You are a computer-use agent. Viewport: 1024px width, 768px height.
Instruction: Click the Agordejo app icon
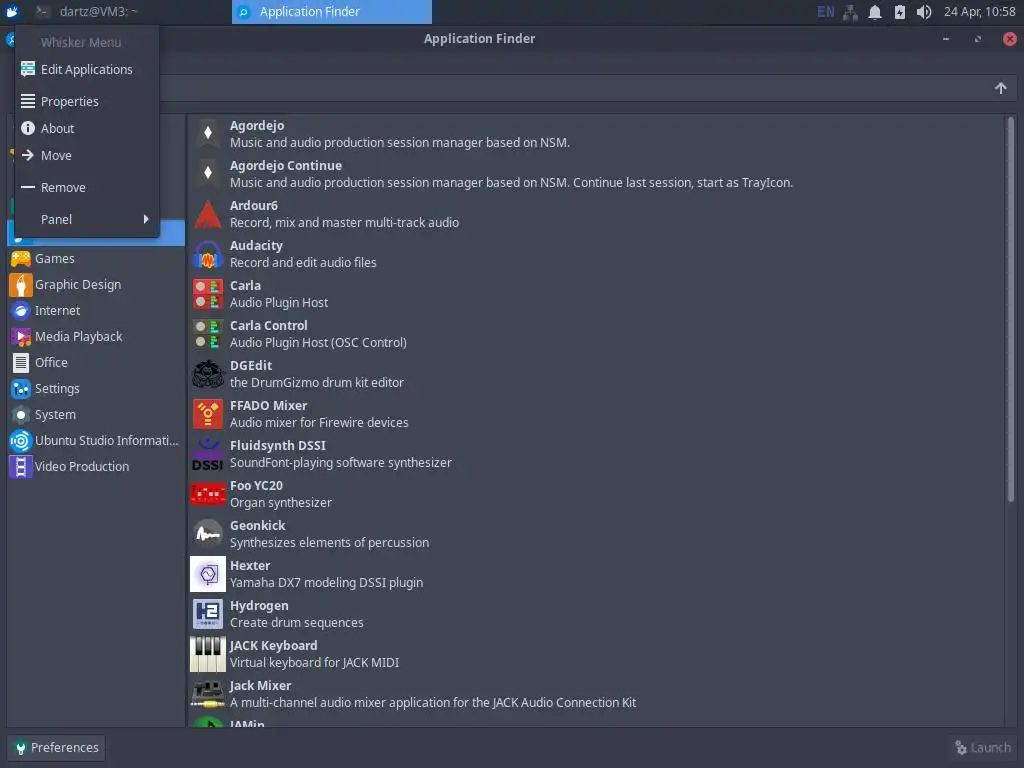click(x=208, y=134)
